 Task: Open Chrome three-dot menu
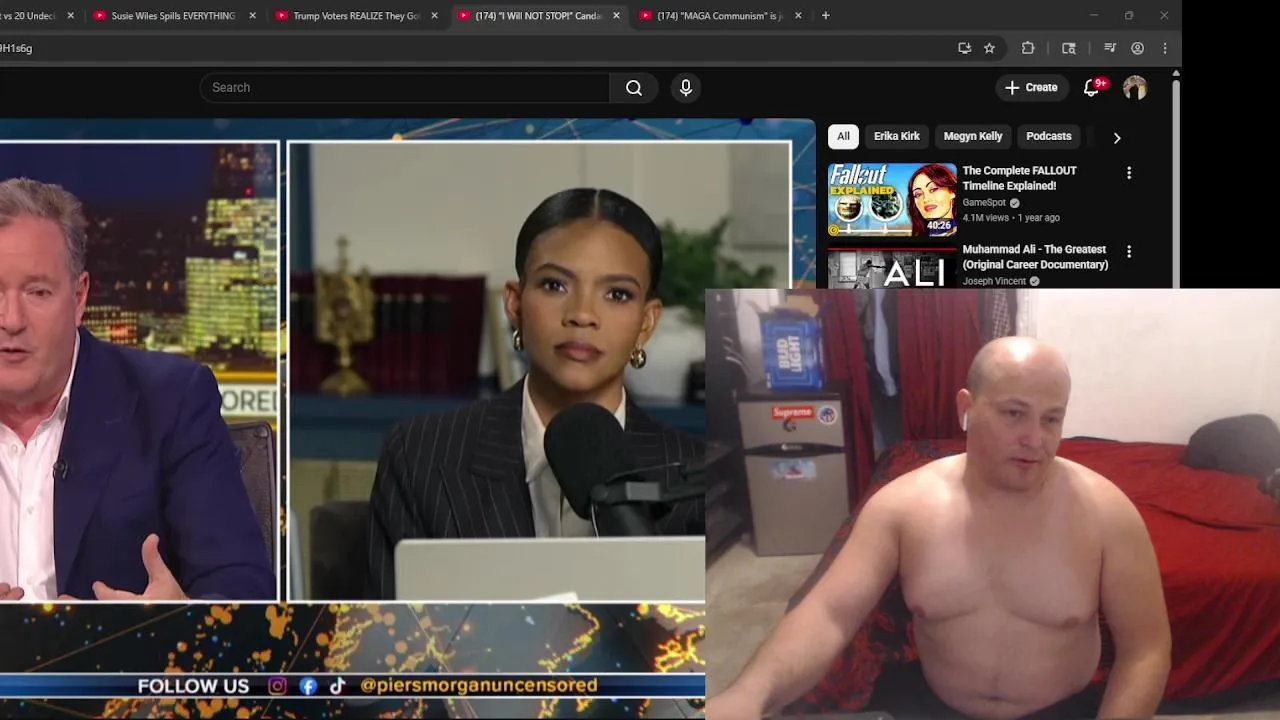pyautogui.click(x=1164, y=48)
